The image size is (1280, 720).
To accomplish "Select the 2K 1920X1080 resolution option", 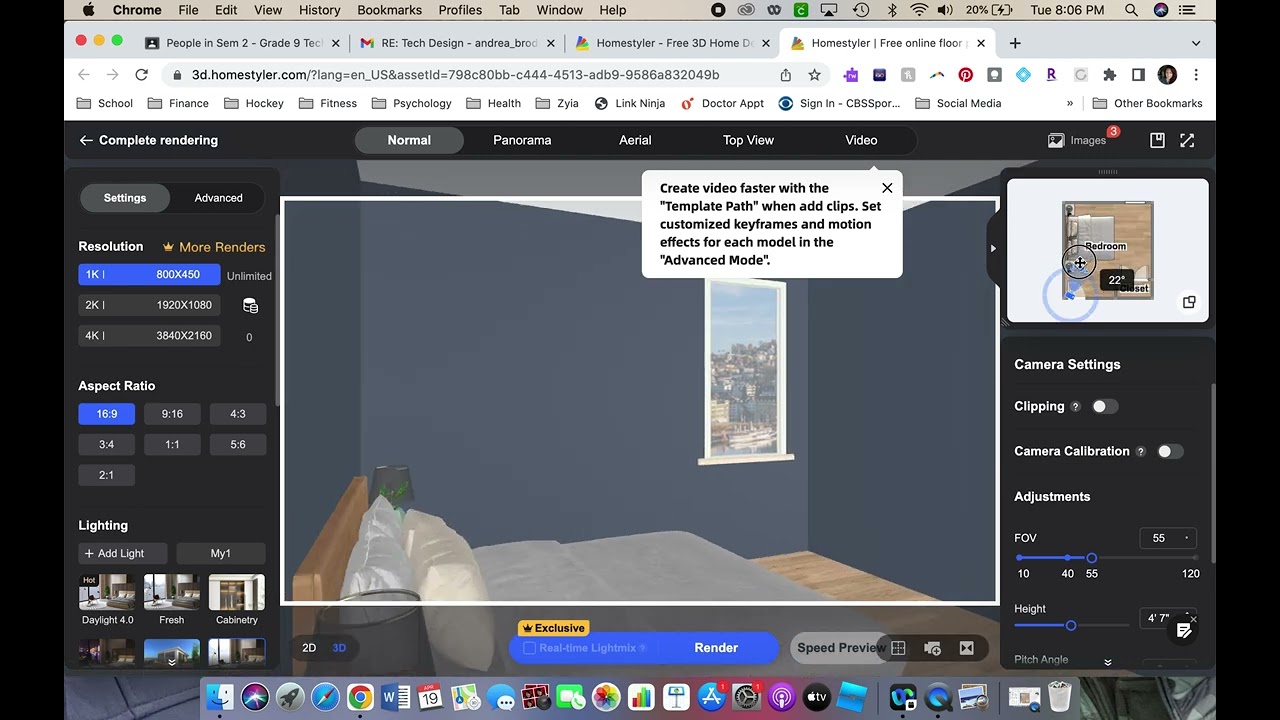I will [149, 305].
